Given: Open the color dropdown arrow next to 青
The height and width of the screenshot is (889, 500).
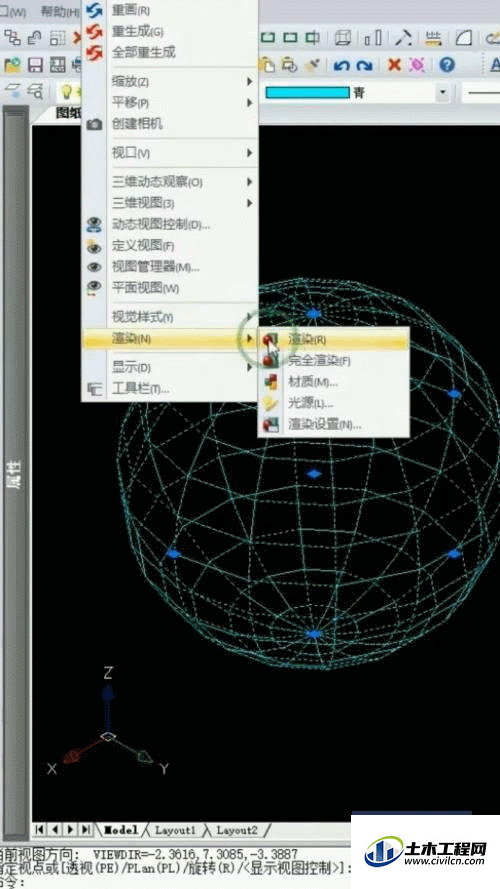Looking at the screenshot, I should [x=443, y=92].
